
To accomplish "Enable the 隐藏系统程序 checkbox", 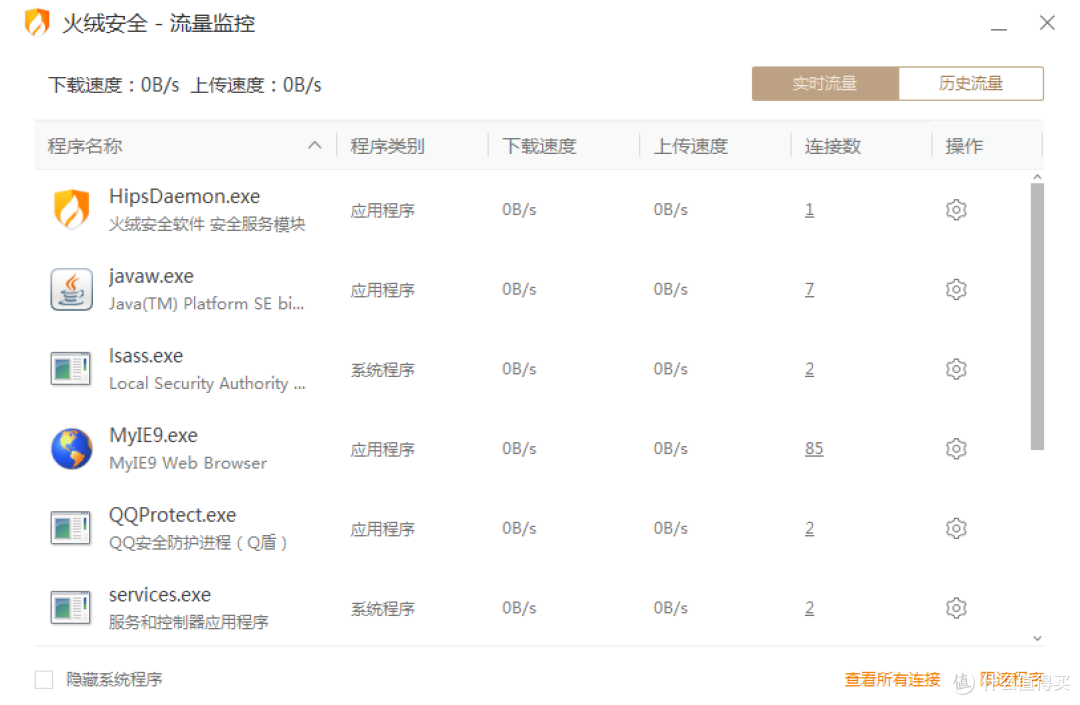I will (x=44, y=680).
